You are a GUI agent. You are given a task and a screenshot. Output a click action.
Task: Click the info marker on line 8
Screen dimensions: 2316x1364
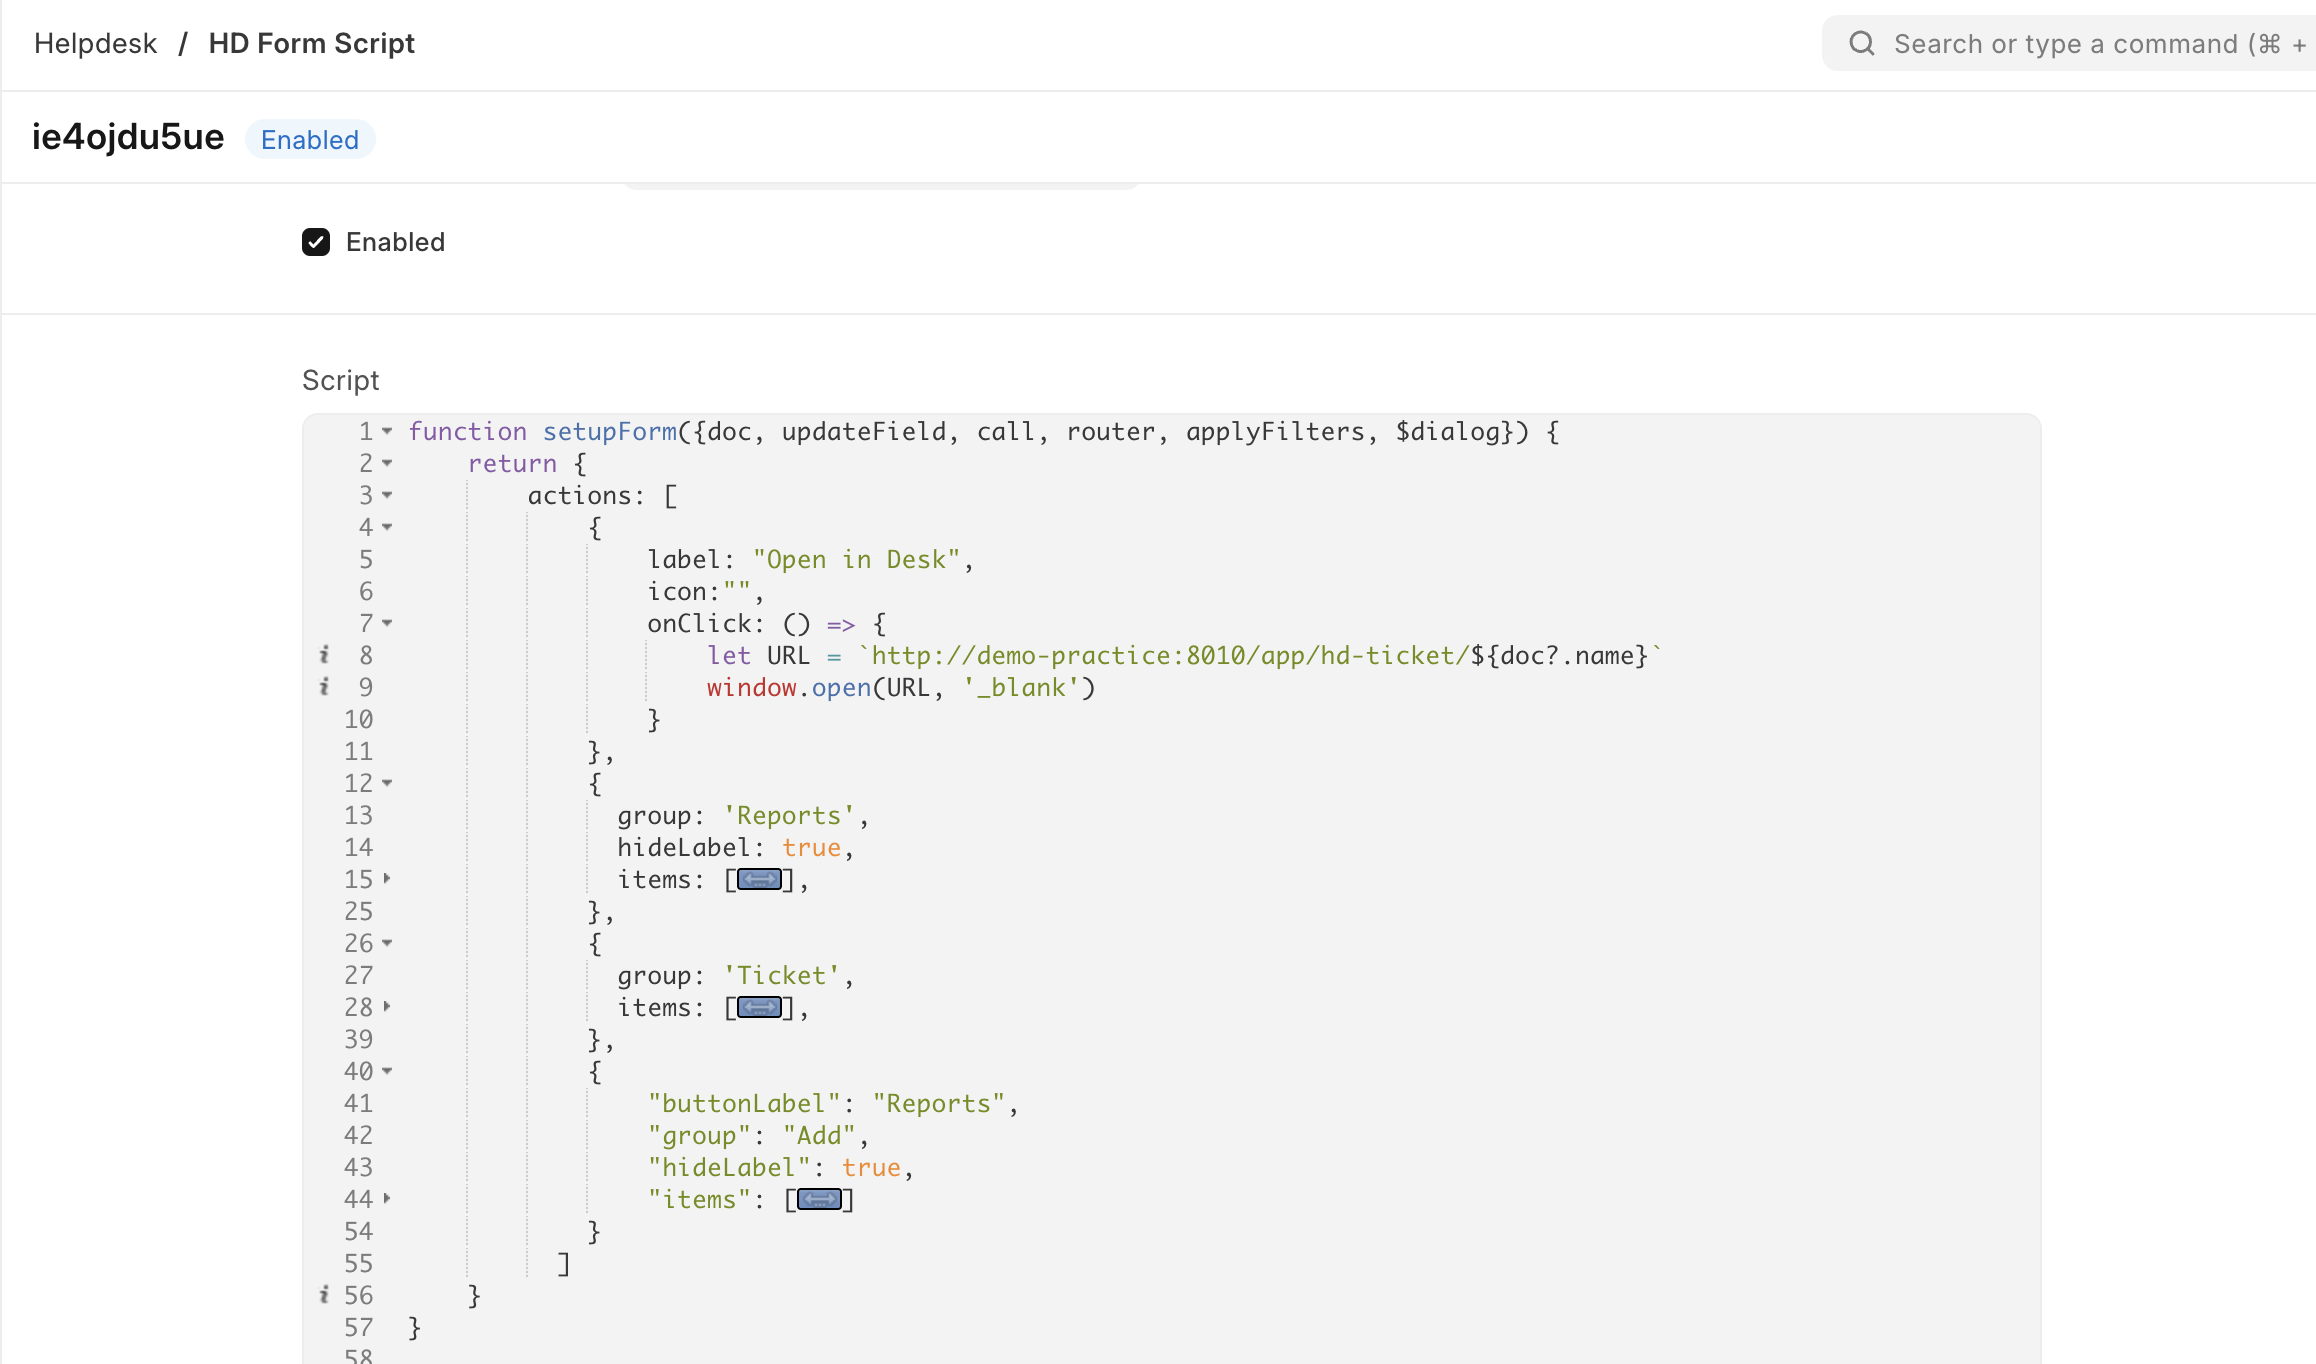[x=324, y=655]
